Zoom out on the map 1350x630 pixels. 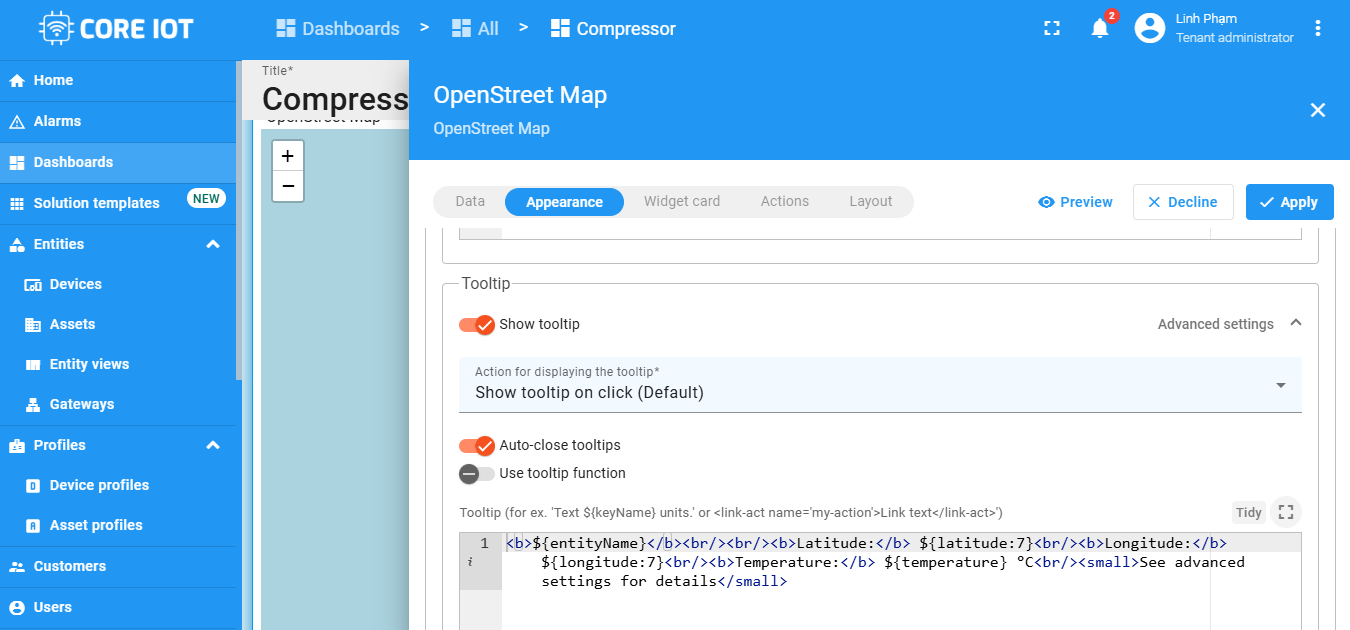pyautogui.click(x=288, y=186)
